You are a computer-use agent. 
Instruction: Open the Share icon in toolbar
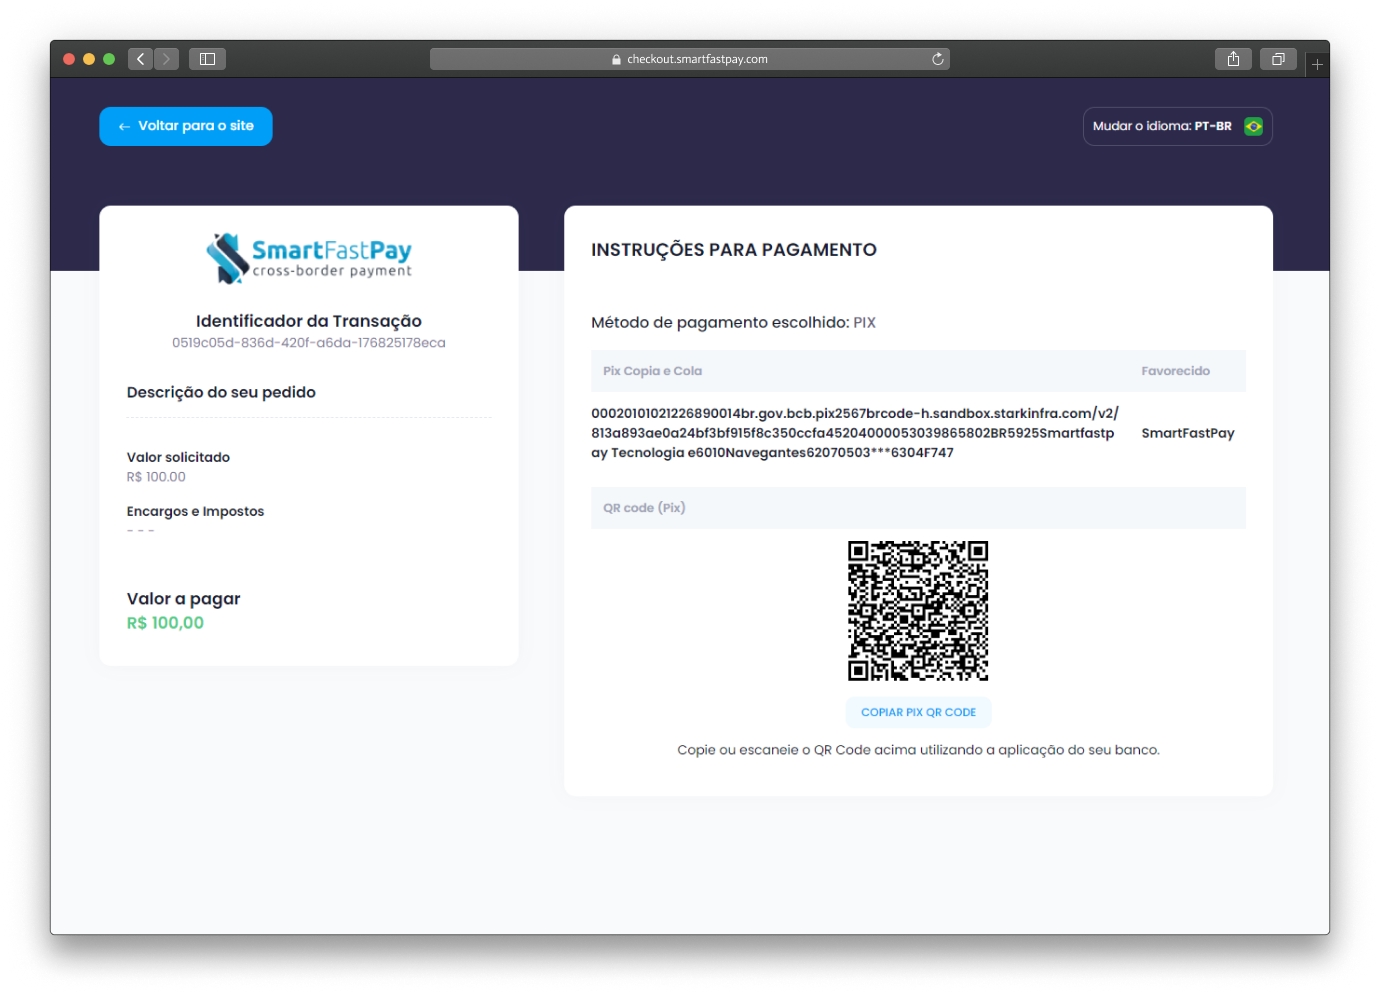click(x=1233, y=59)
